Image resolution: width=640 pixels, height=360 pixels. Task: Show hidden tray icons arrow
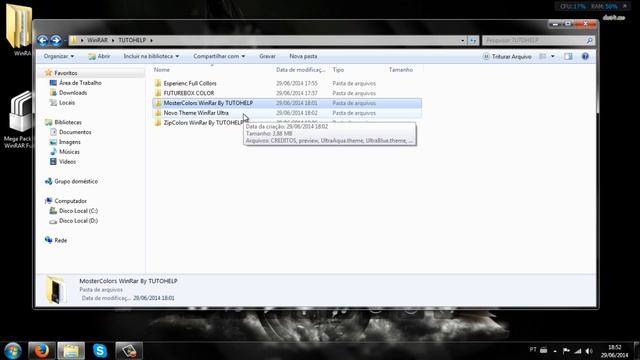[555, 351]
